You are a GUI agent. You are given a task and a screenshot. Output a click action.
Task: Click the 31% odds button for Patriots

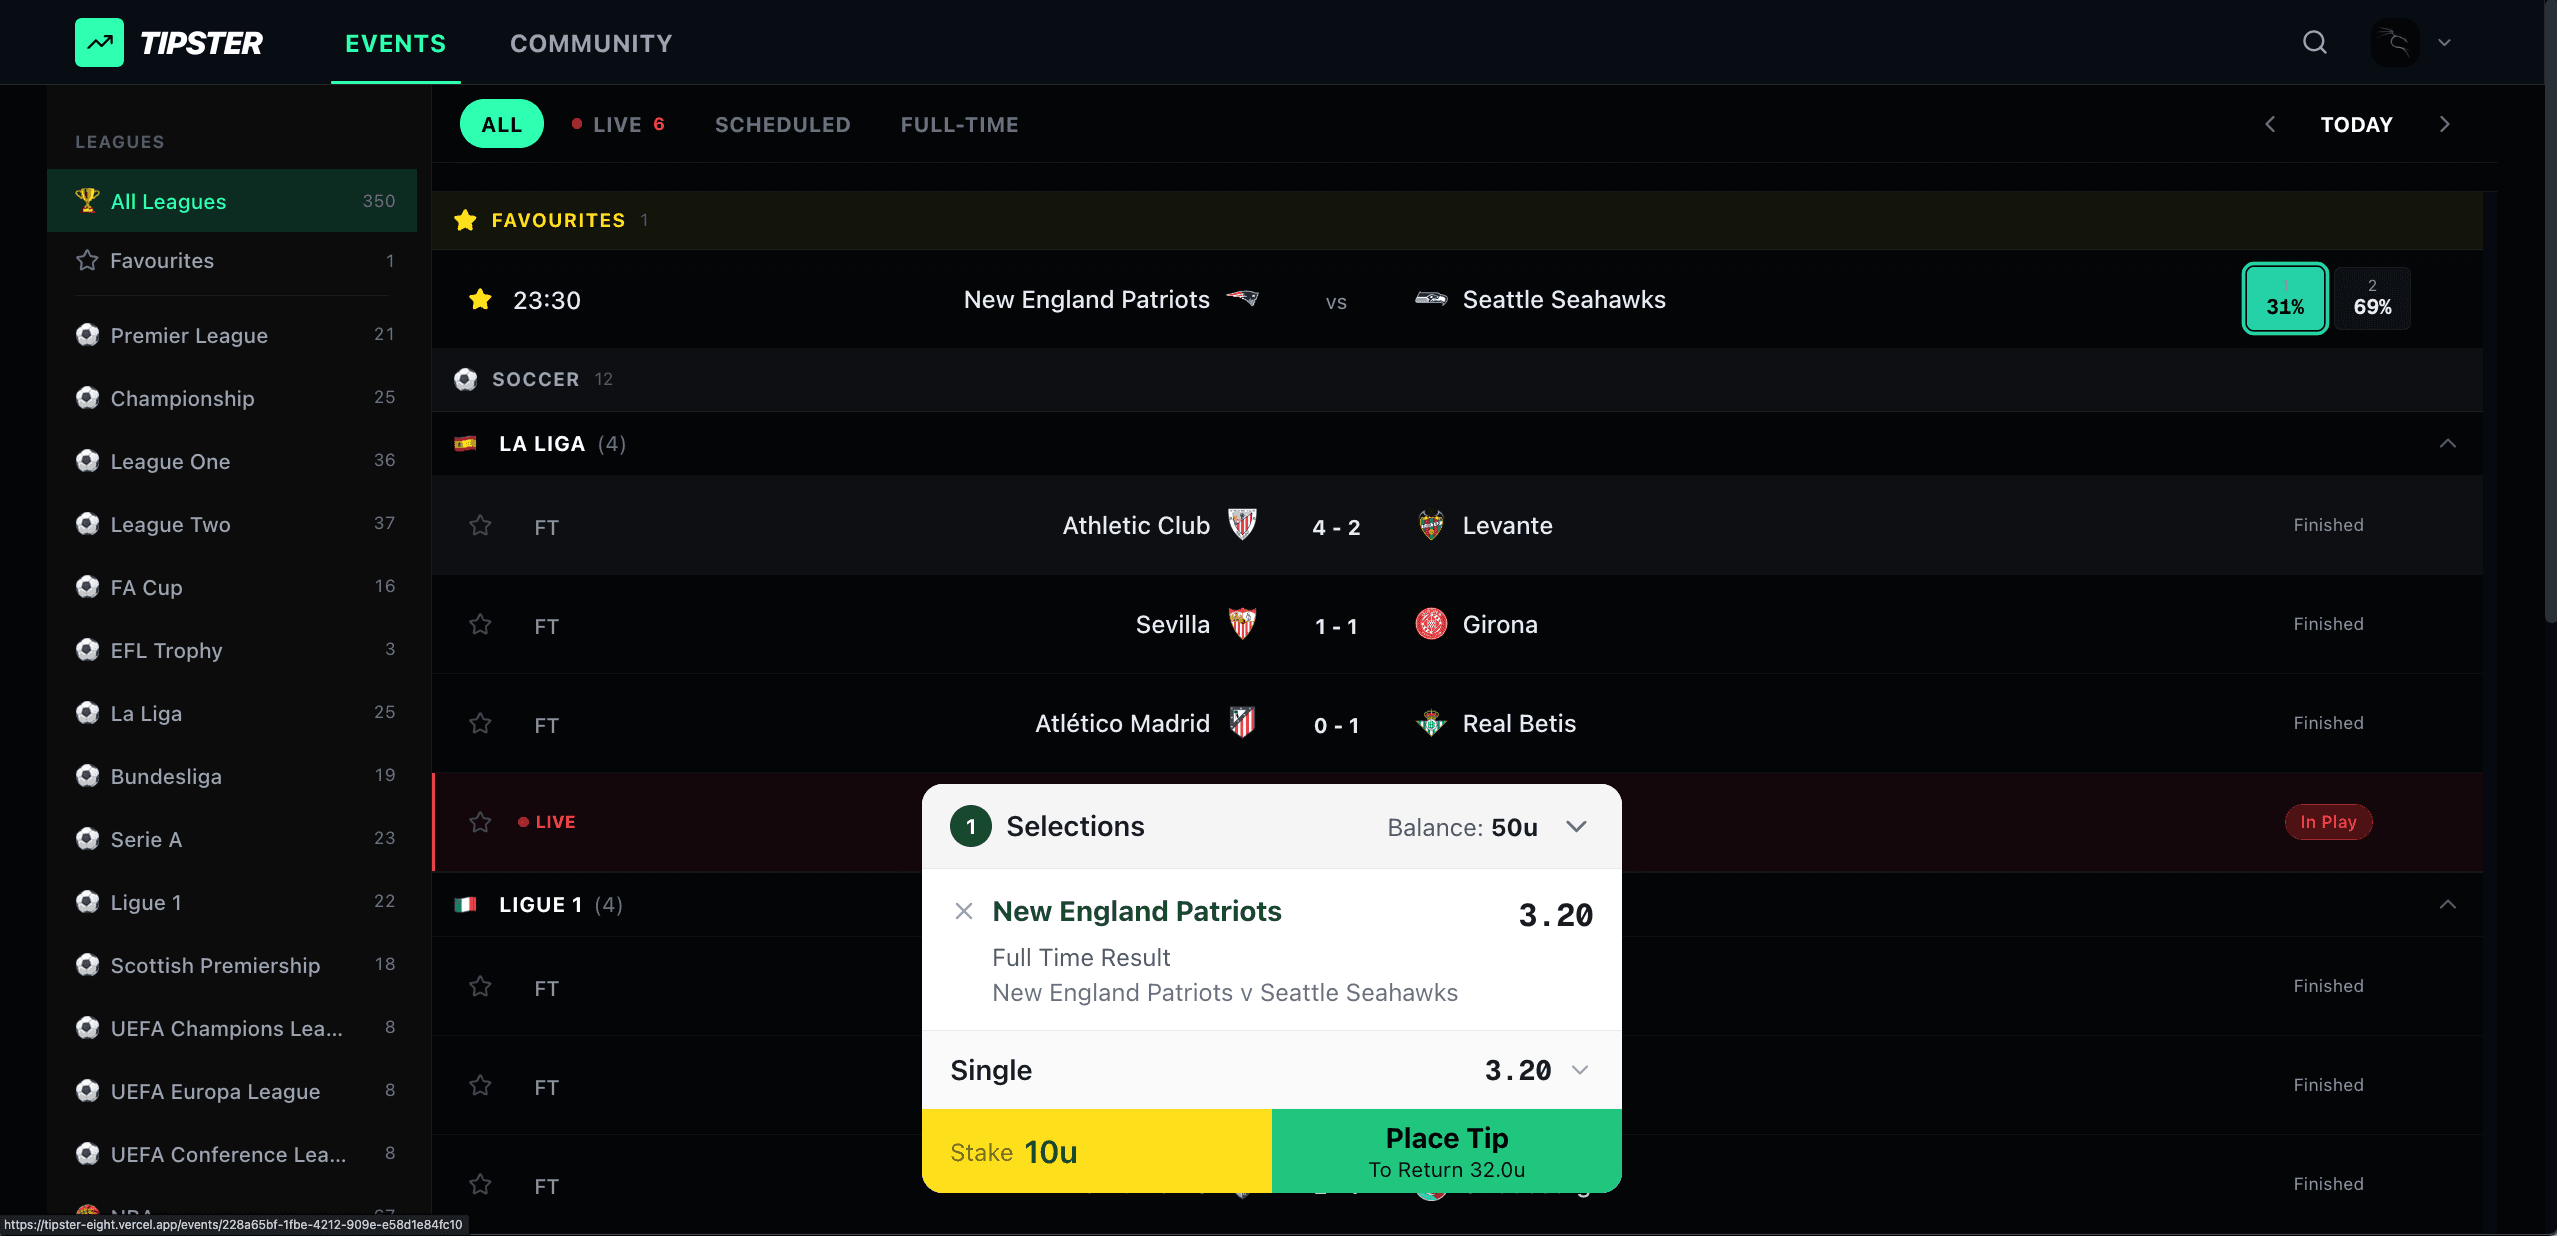[2284, 299]
